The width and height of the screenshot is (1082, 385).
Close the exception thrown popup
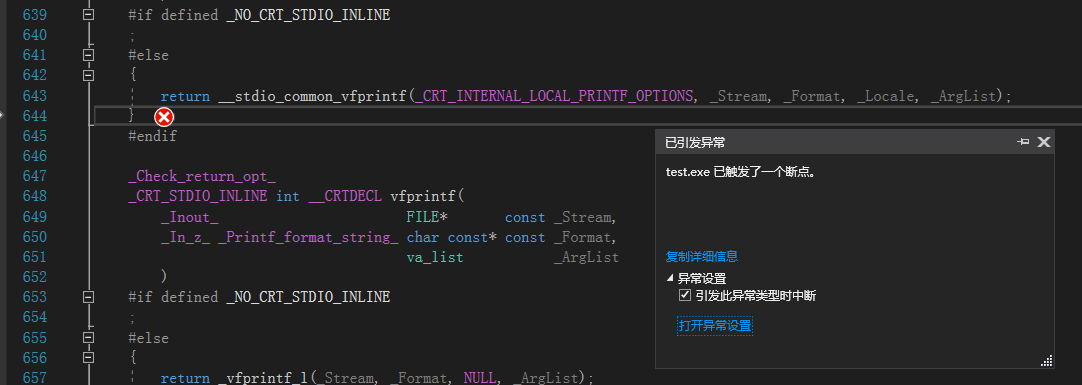(x=1044, y=142)
